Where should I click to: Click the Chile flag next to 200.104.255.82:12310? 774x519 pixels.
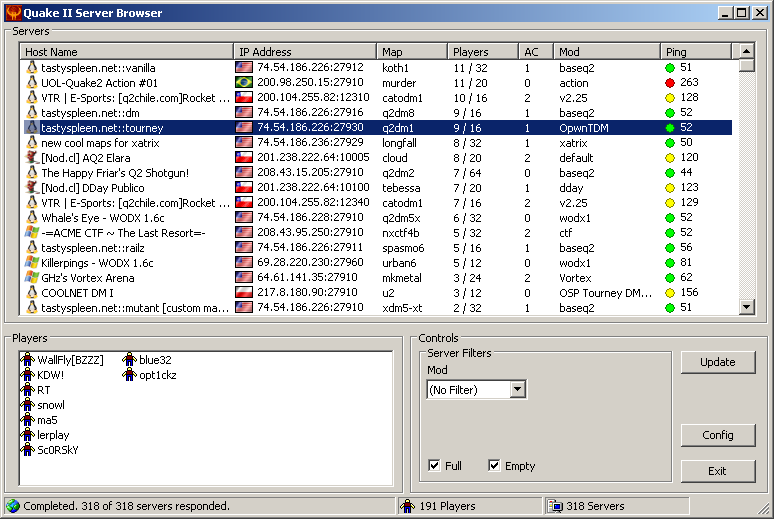pos(244,97)
